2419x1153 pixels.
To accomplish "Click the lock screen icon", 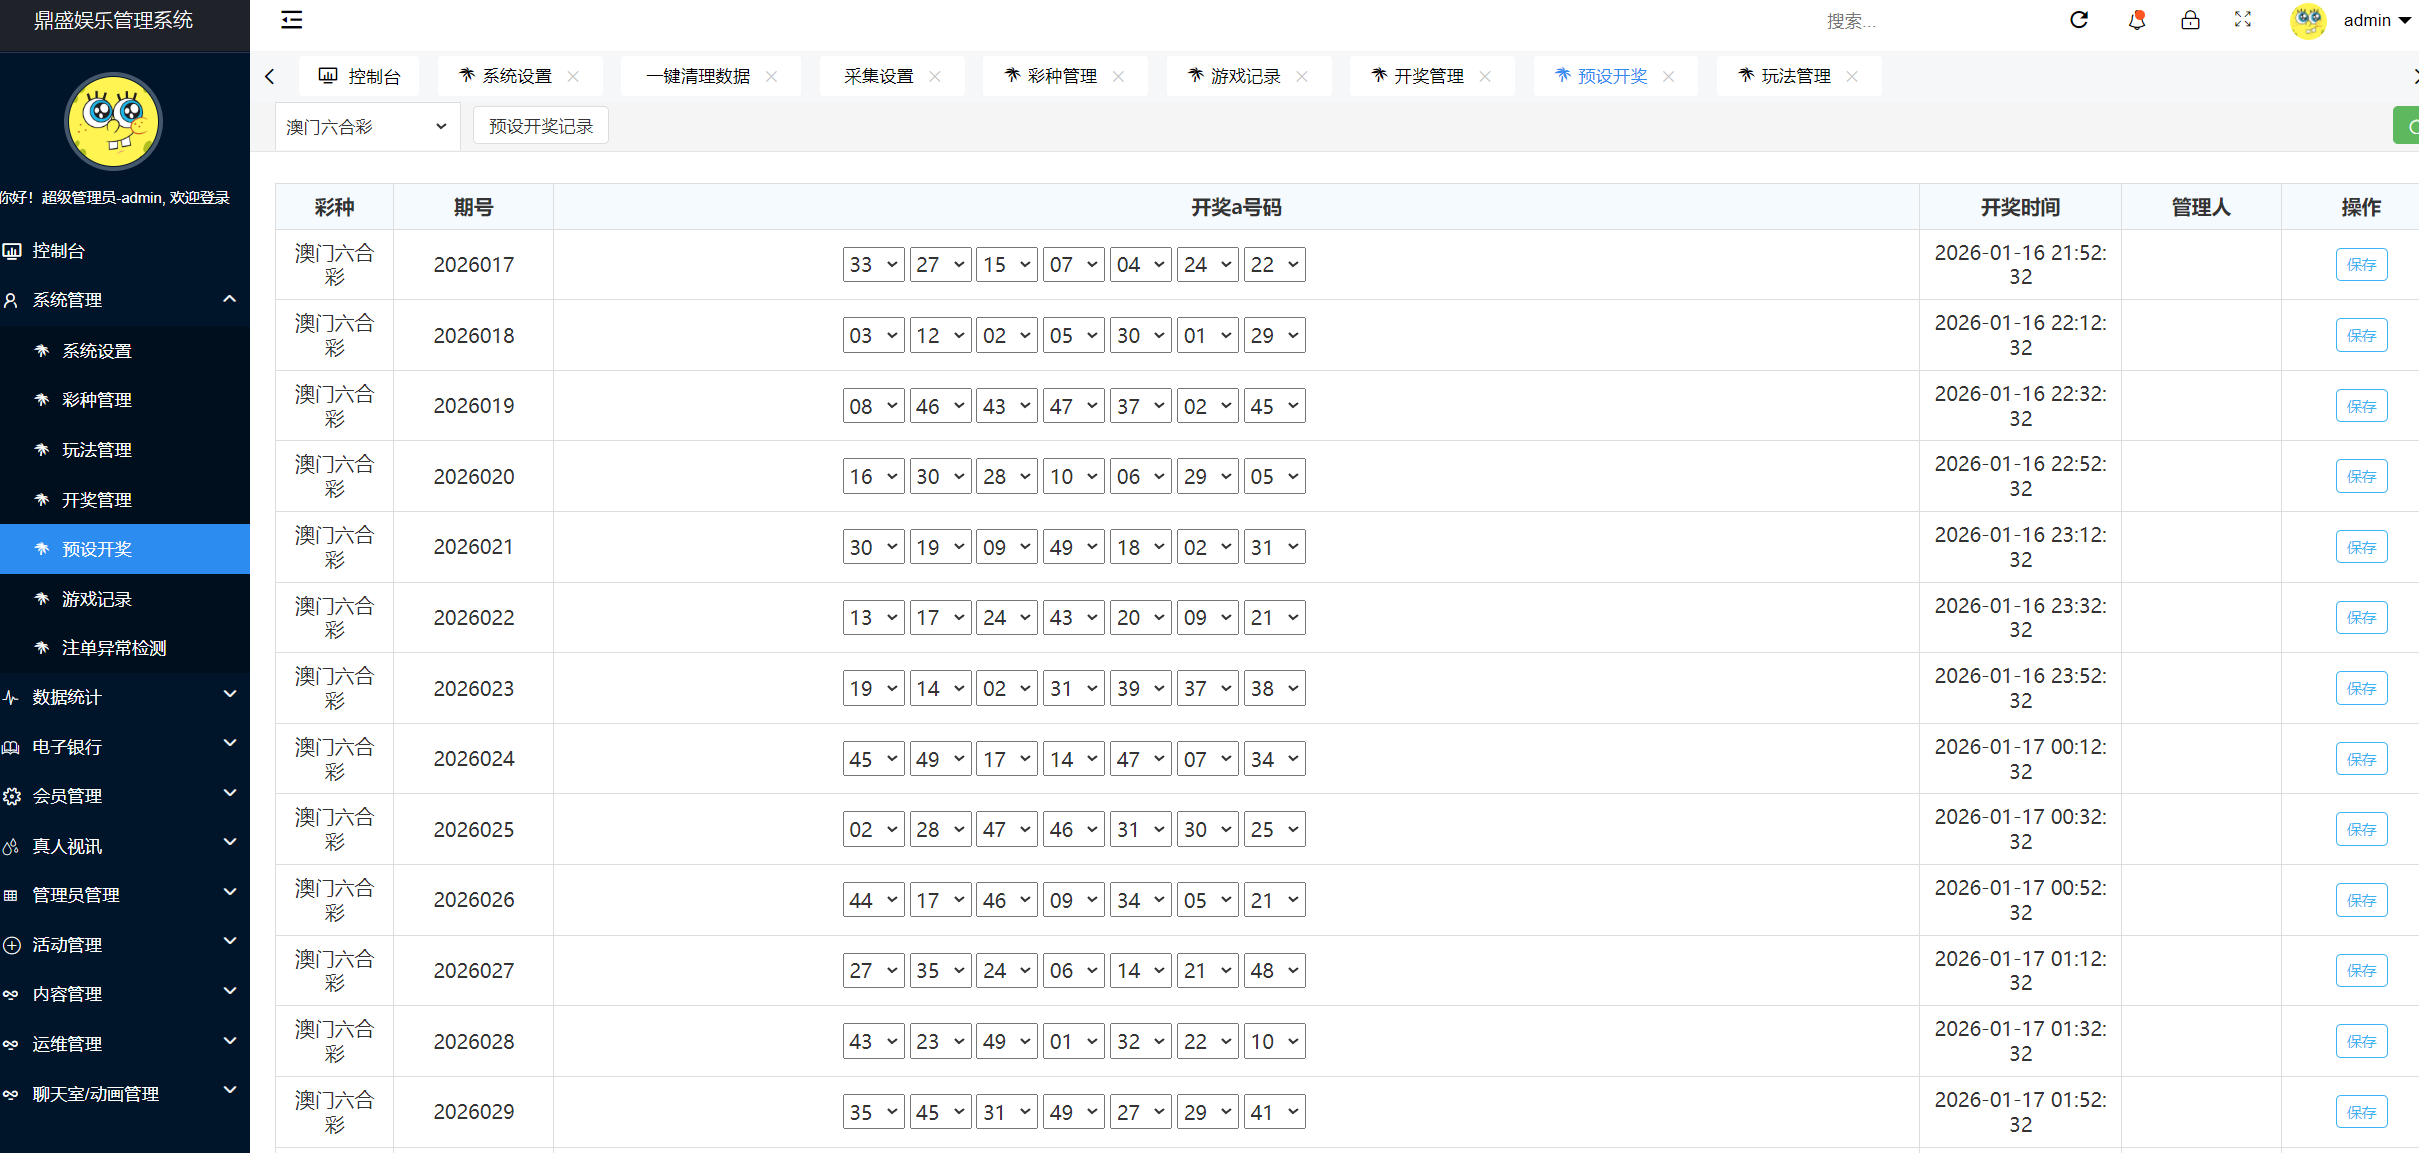I will point(2190,20).
